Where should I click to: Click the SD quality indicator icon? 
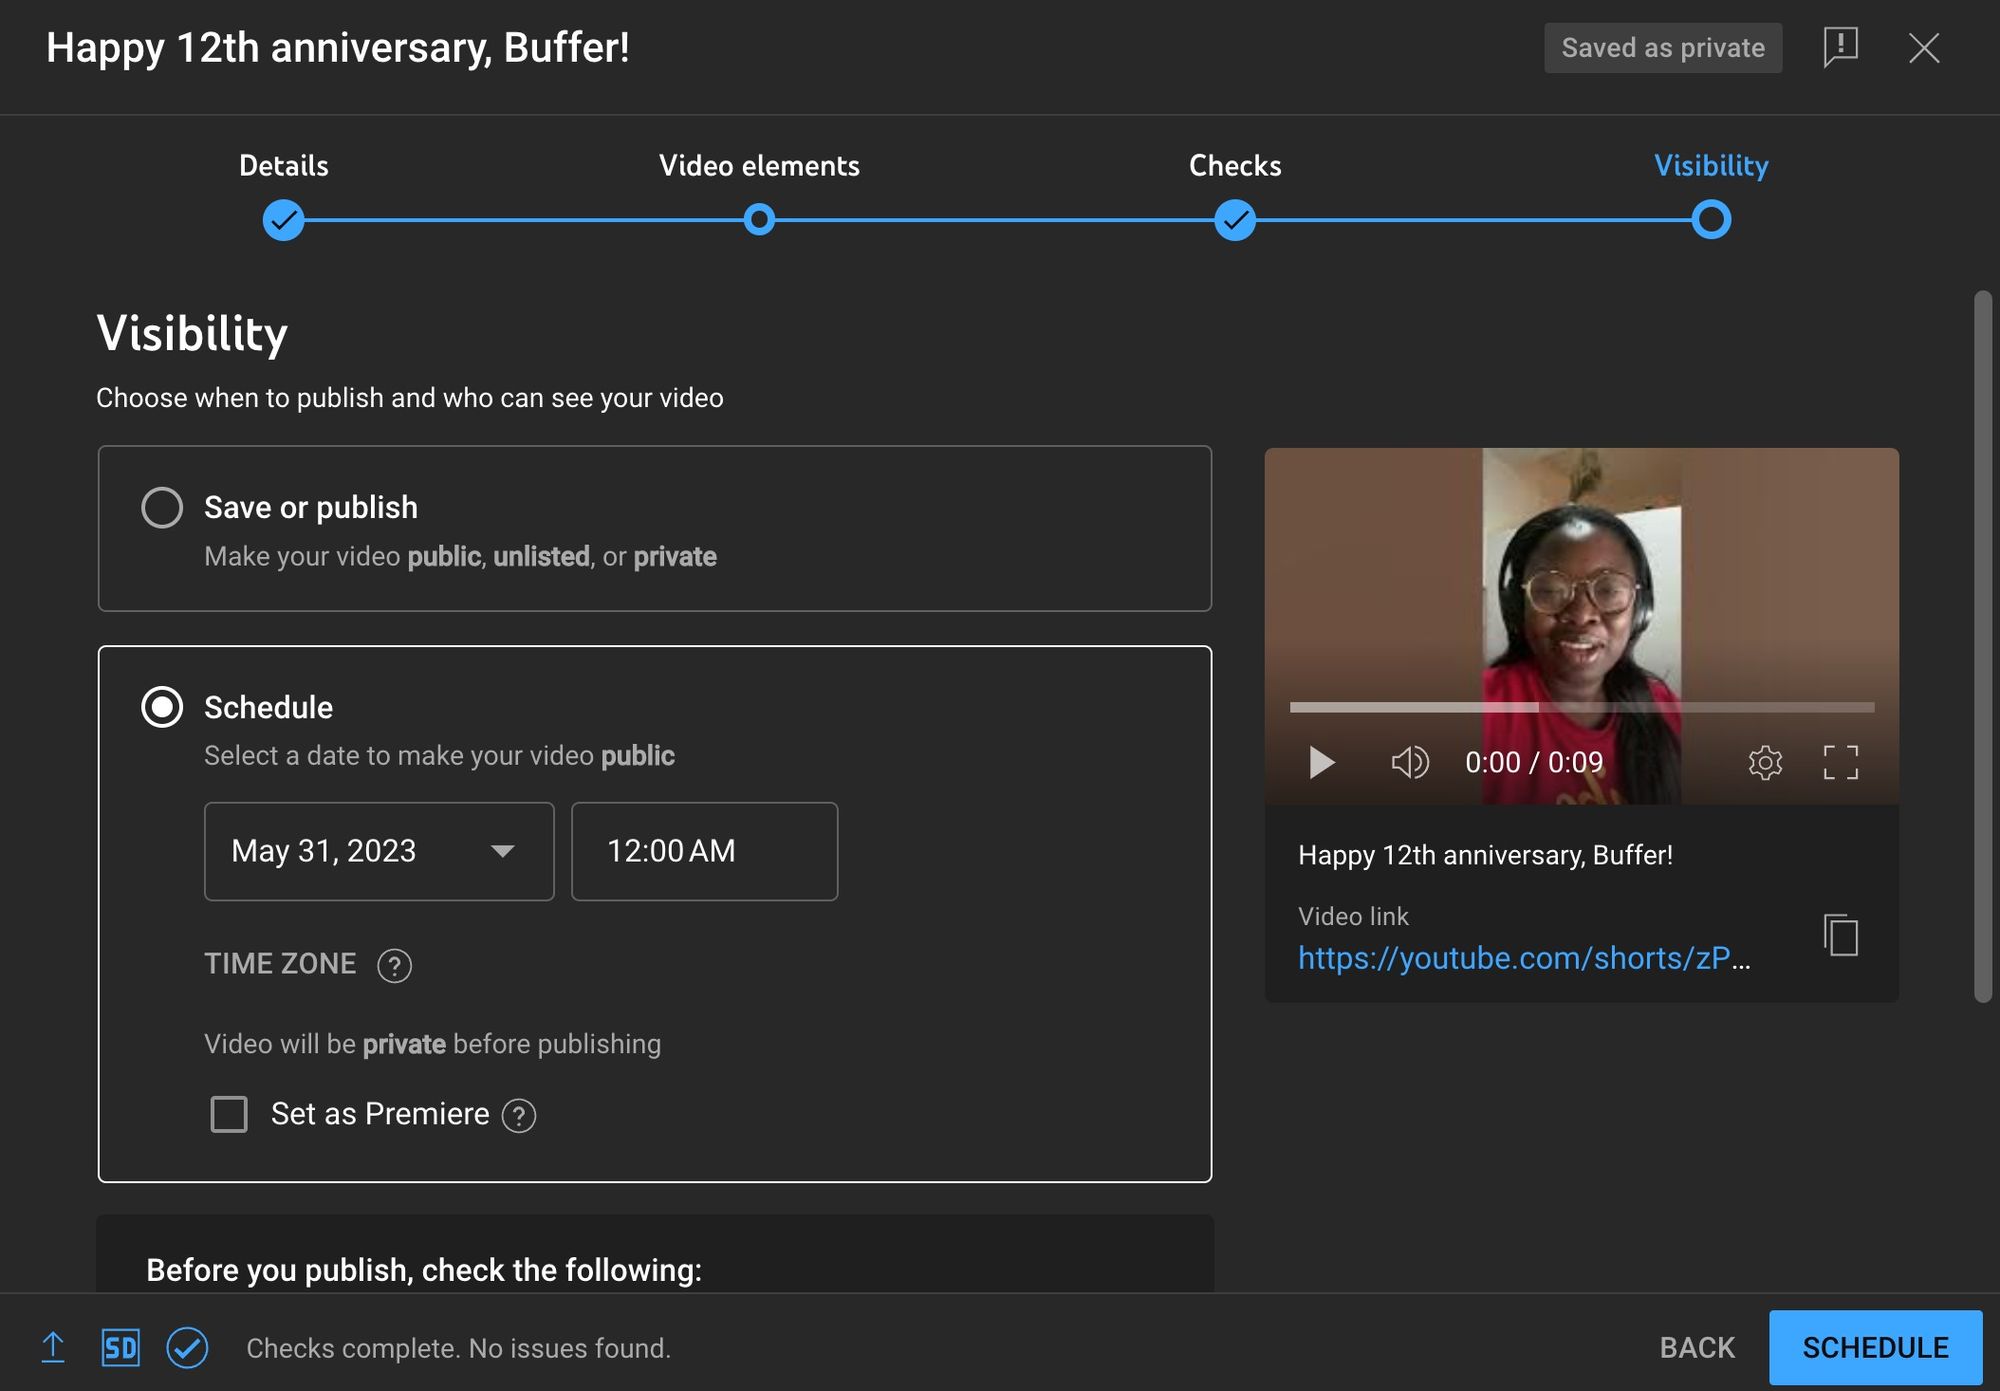click(x=120, y=1345)
